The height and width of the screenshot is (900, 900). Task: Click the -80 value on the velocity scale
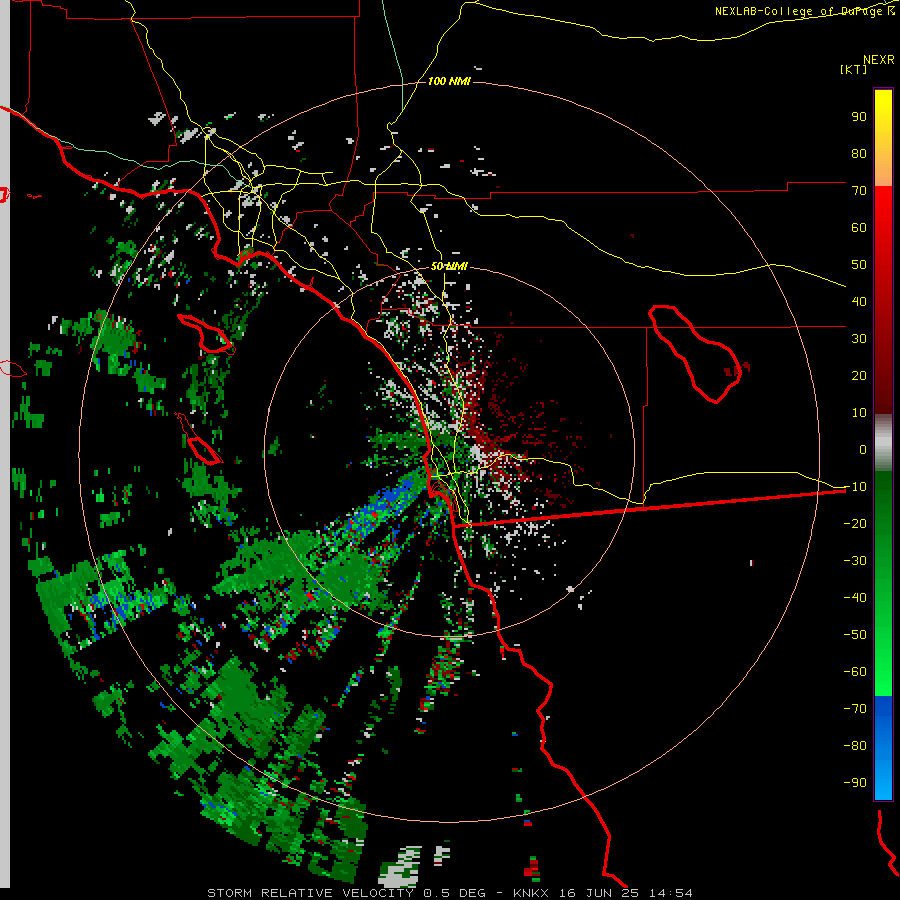[x=855, y=746]
